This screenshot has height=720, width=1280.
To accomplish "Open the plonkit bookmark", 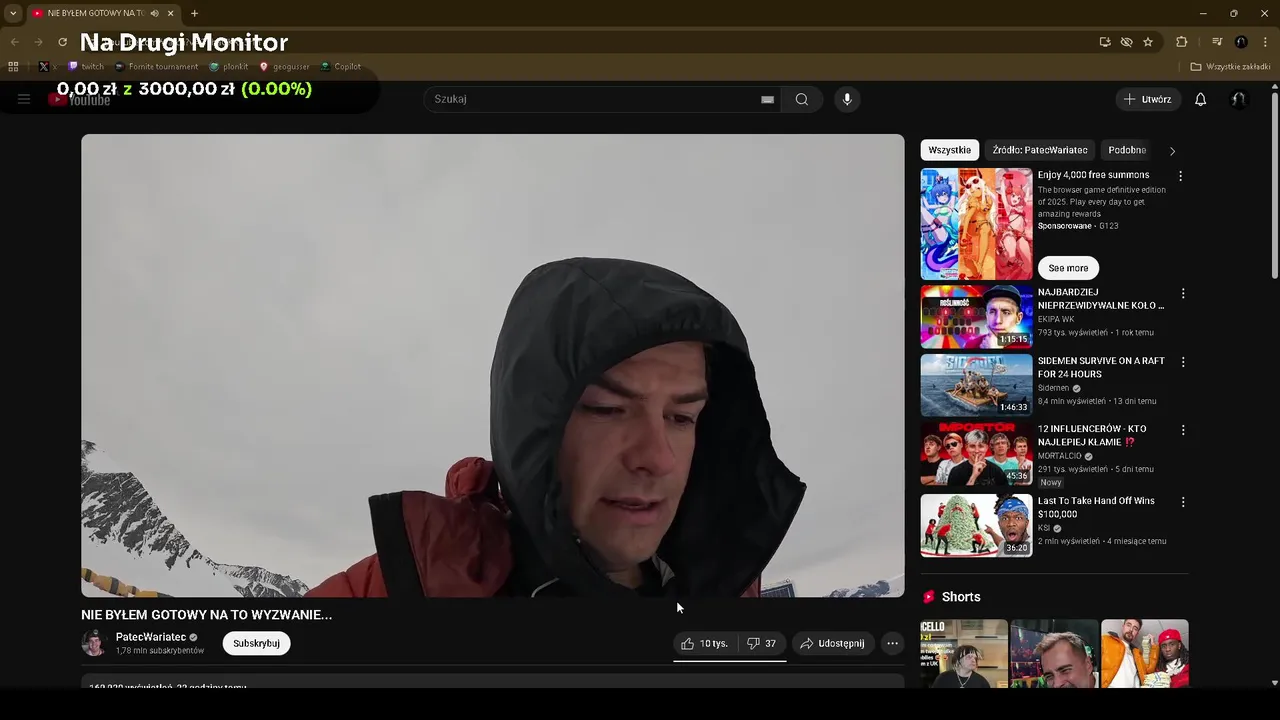I will pyautogui.click(x=229, y=67).
